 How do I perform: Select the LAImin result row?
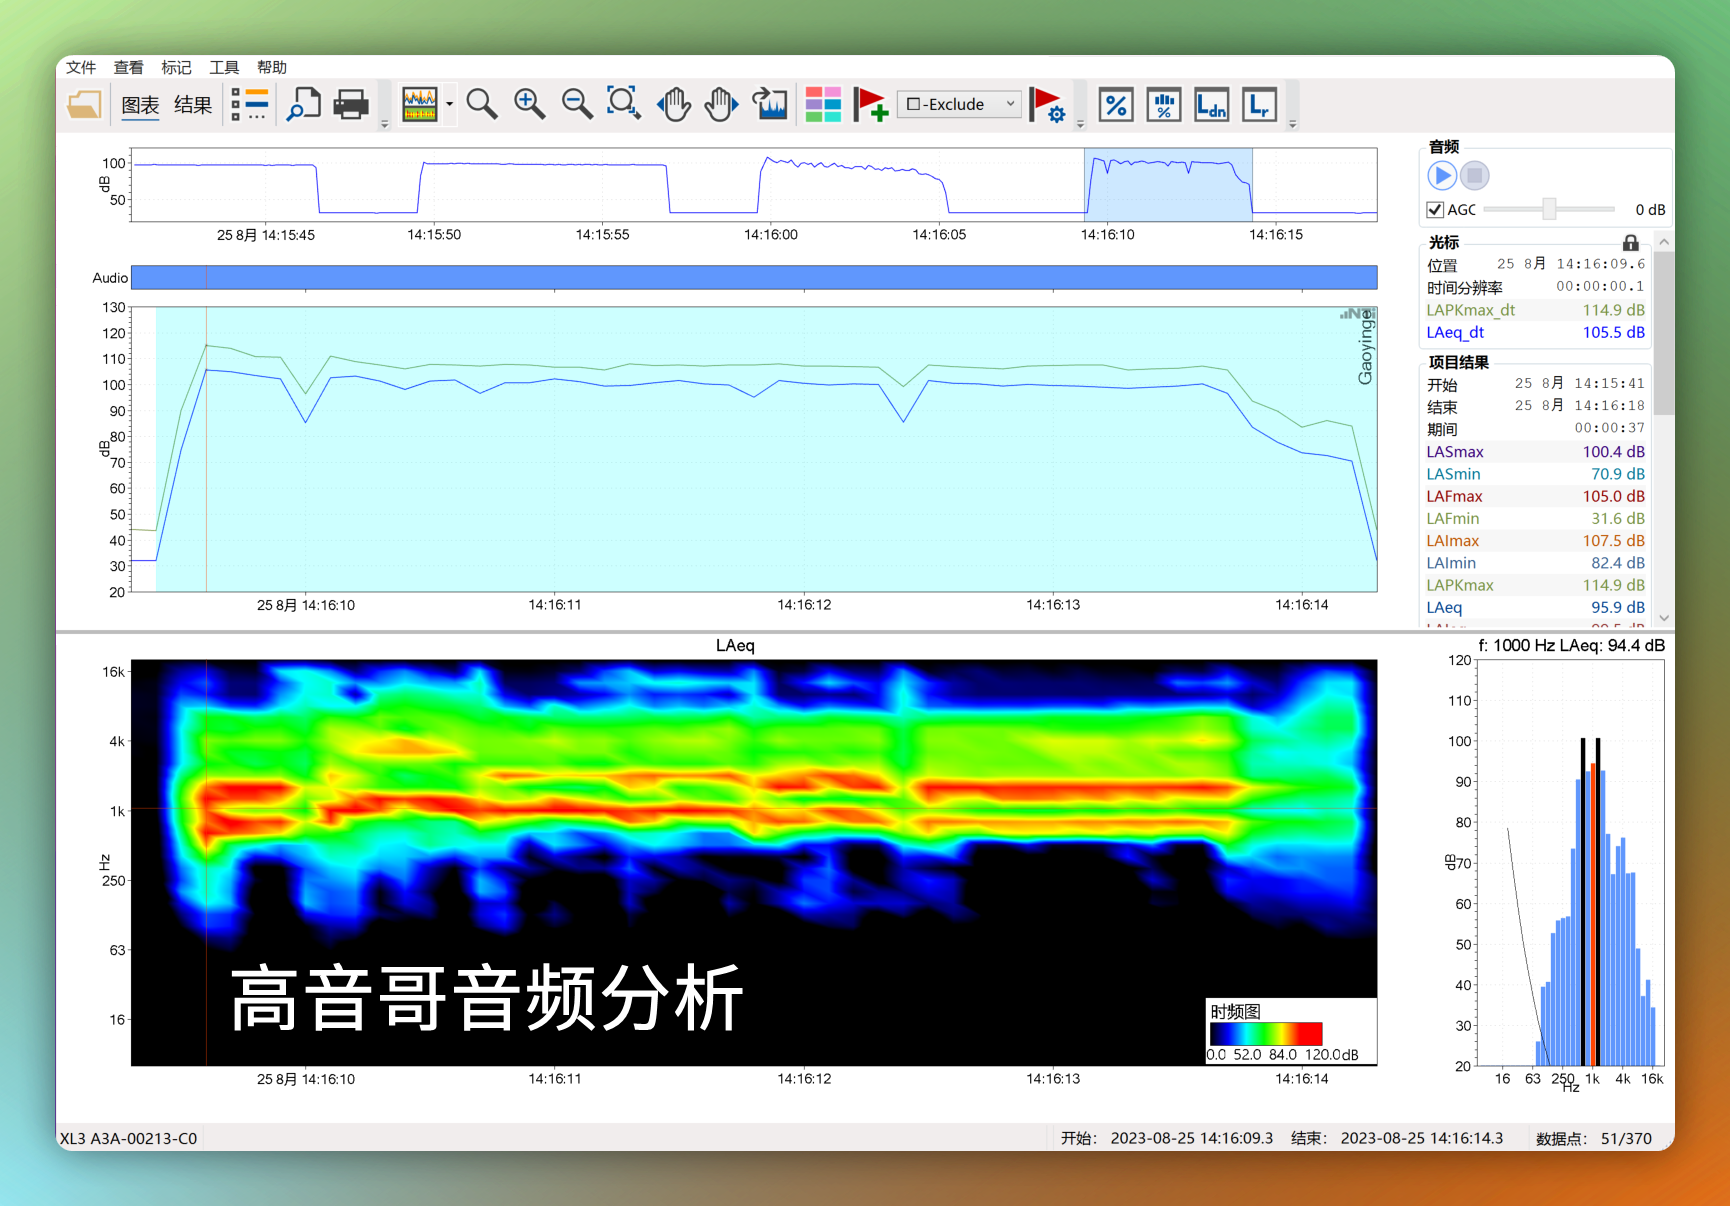(1535, 563)
